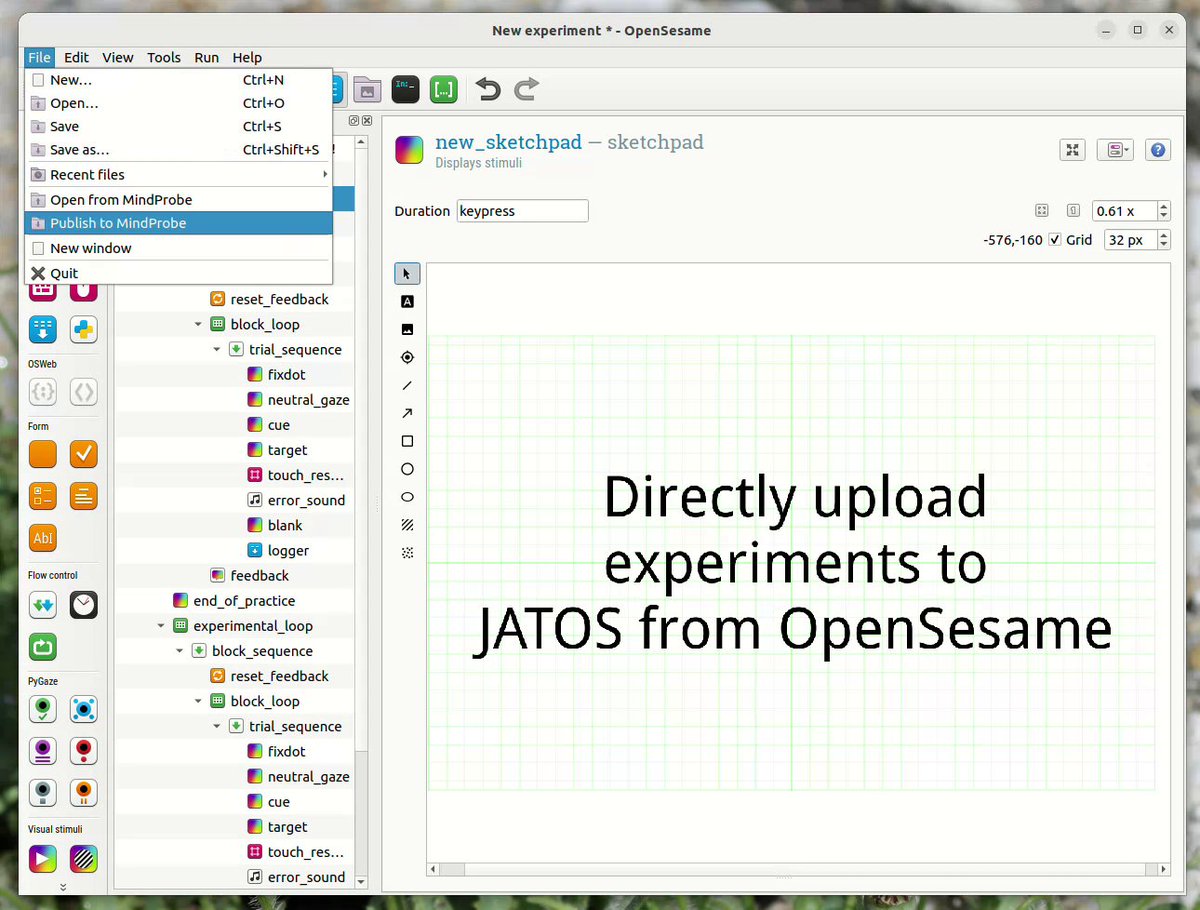This screenshot has height=910, width=1200.
Task: Select the logger item in tree
Action: [289, 551]
